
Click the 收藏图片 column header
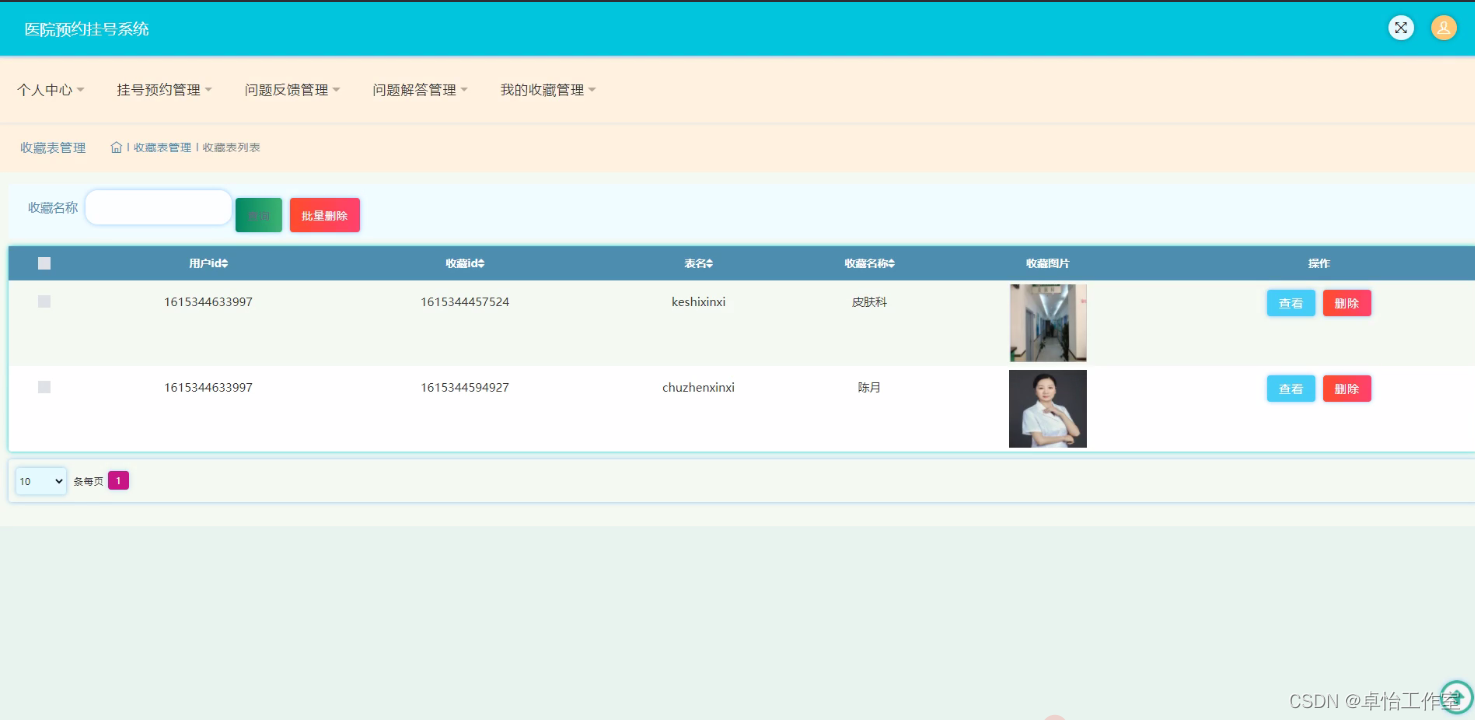[1048, 264]
